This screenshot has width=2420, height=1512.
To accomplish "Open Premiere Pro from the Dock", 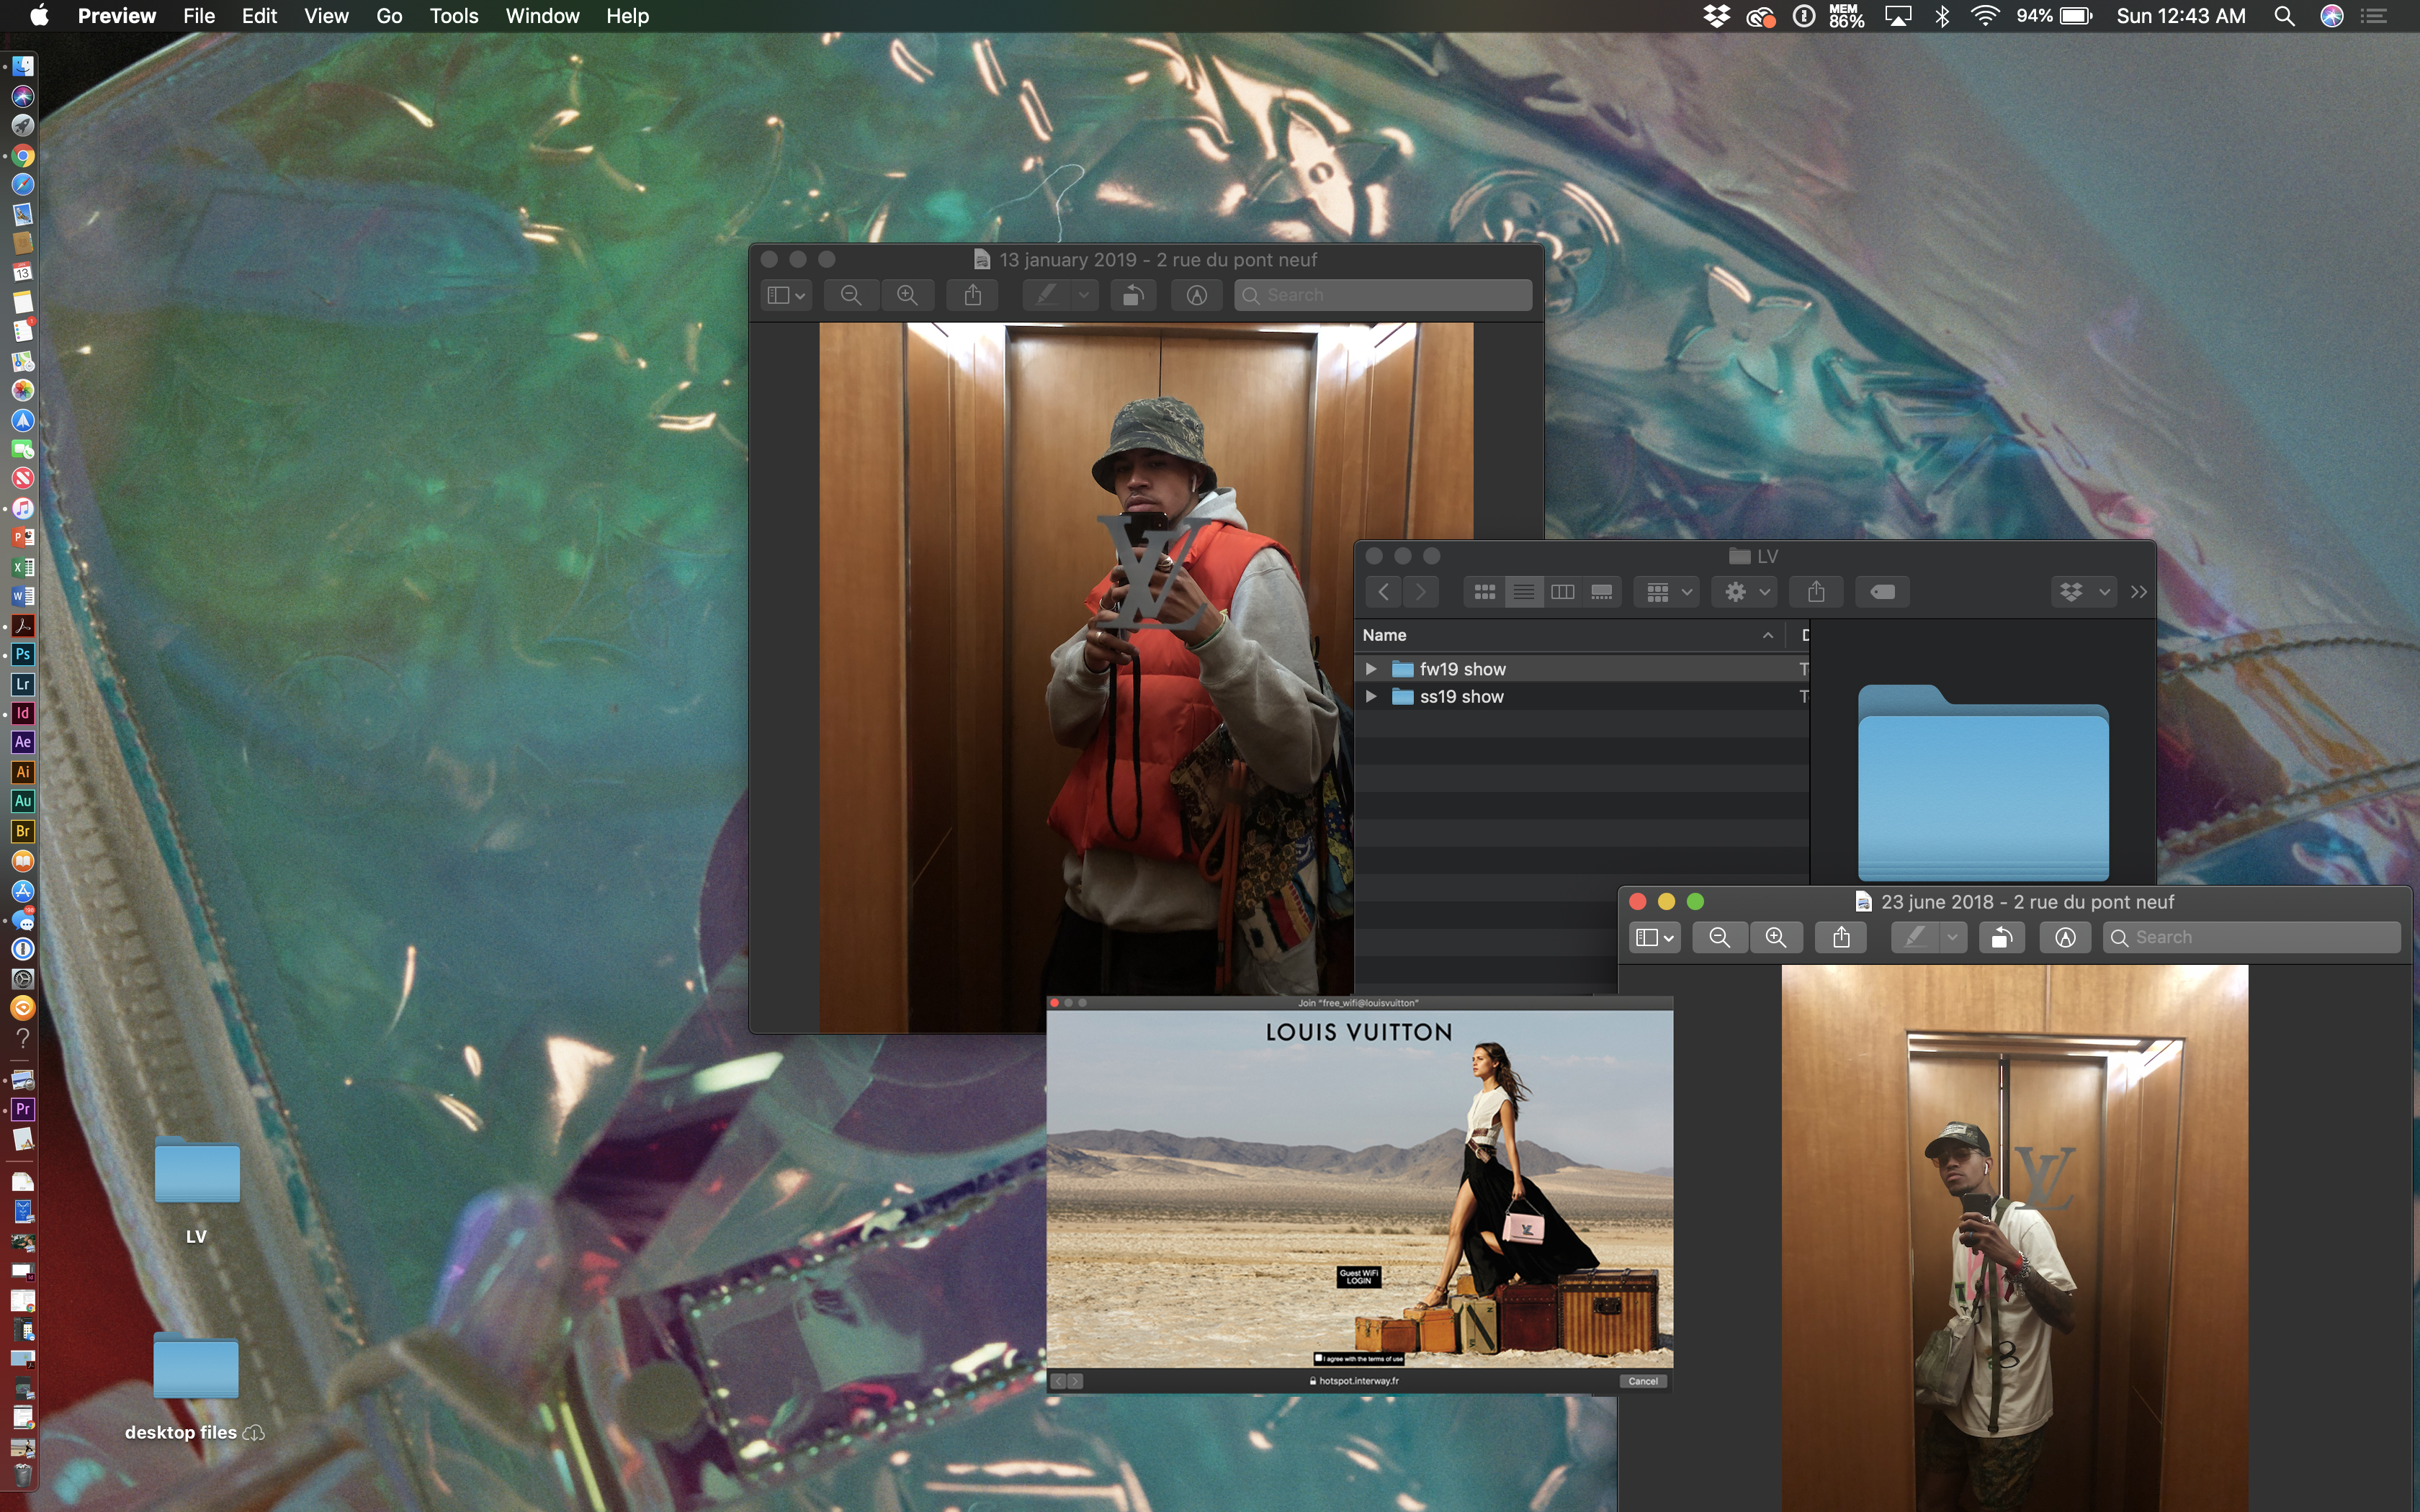I will [x=23, y=1109].
